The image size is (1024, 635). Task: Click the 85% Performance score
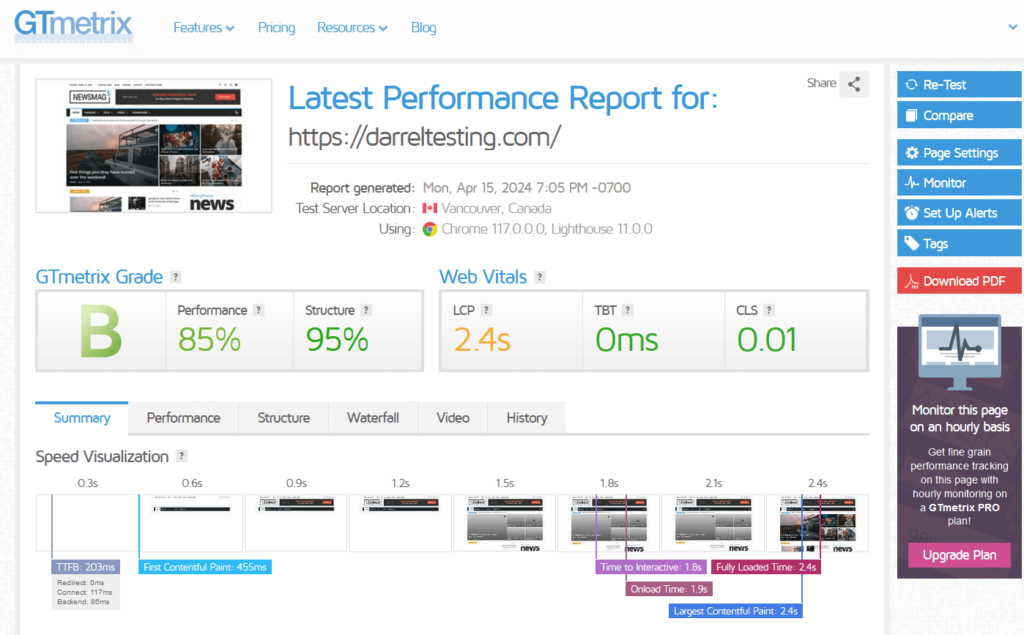coord(209,340)
